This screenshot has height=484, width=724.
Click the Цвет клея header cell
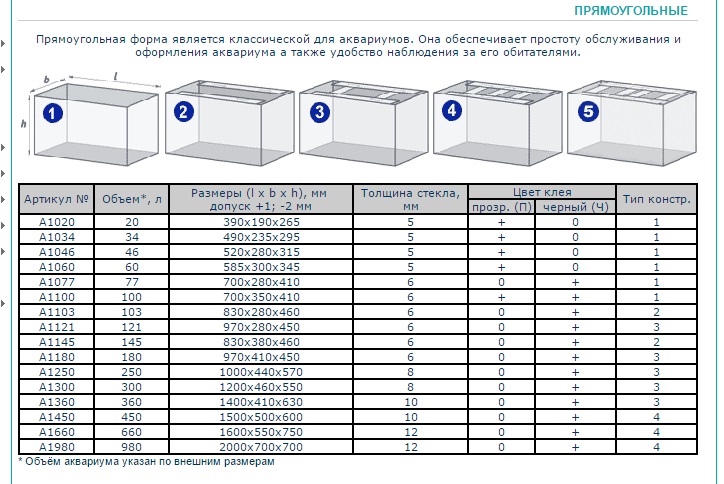[541, 192]
